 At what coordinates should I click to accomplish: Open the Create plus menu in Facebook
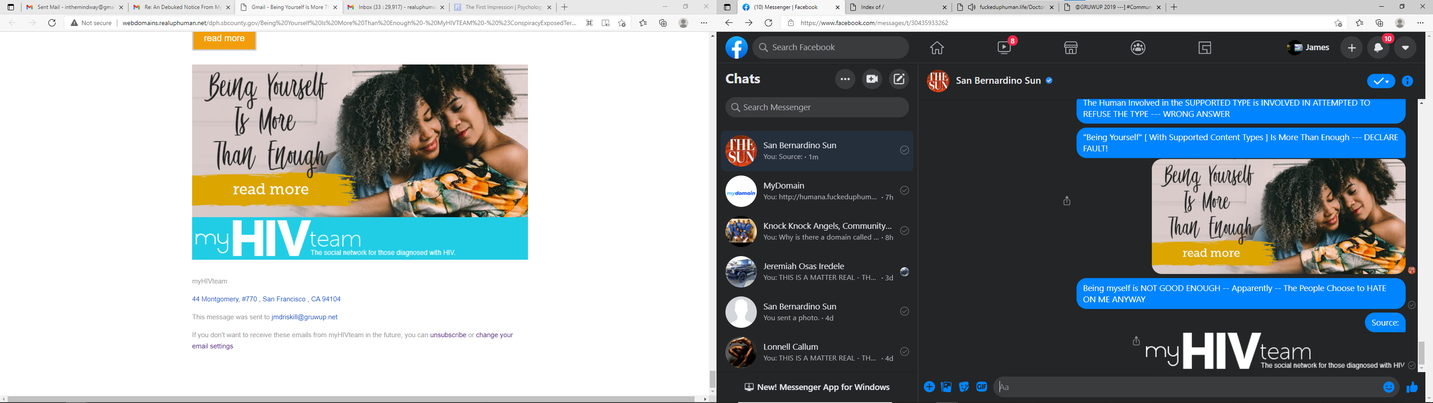click(x=1352, y=47)
